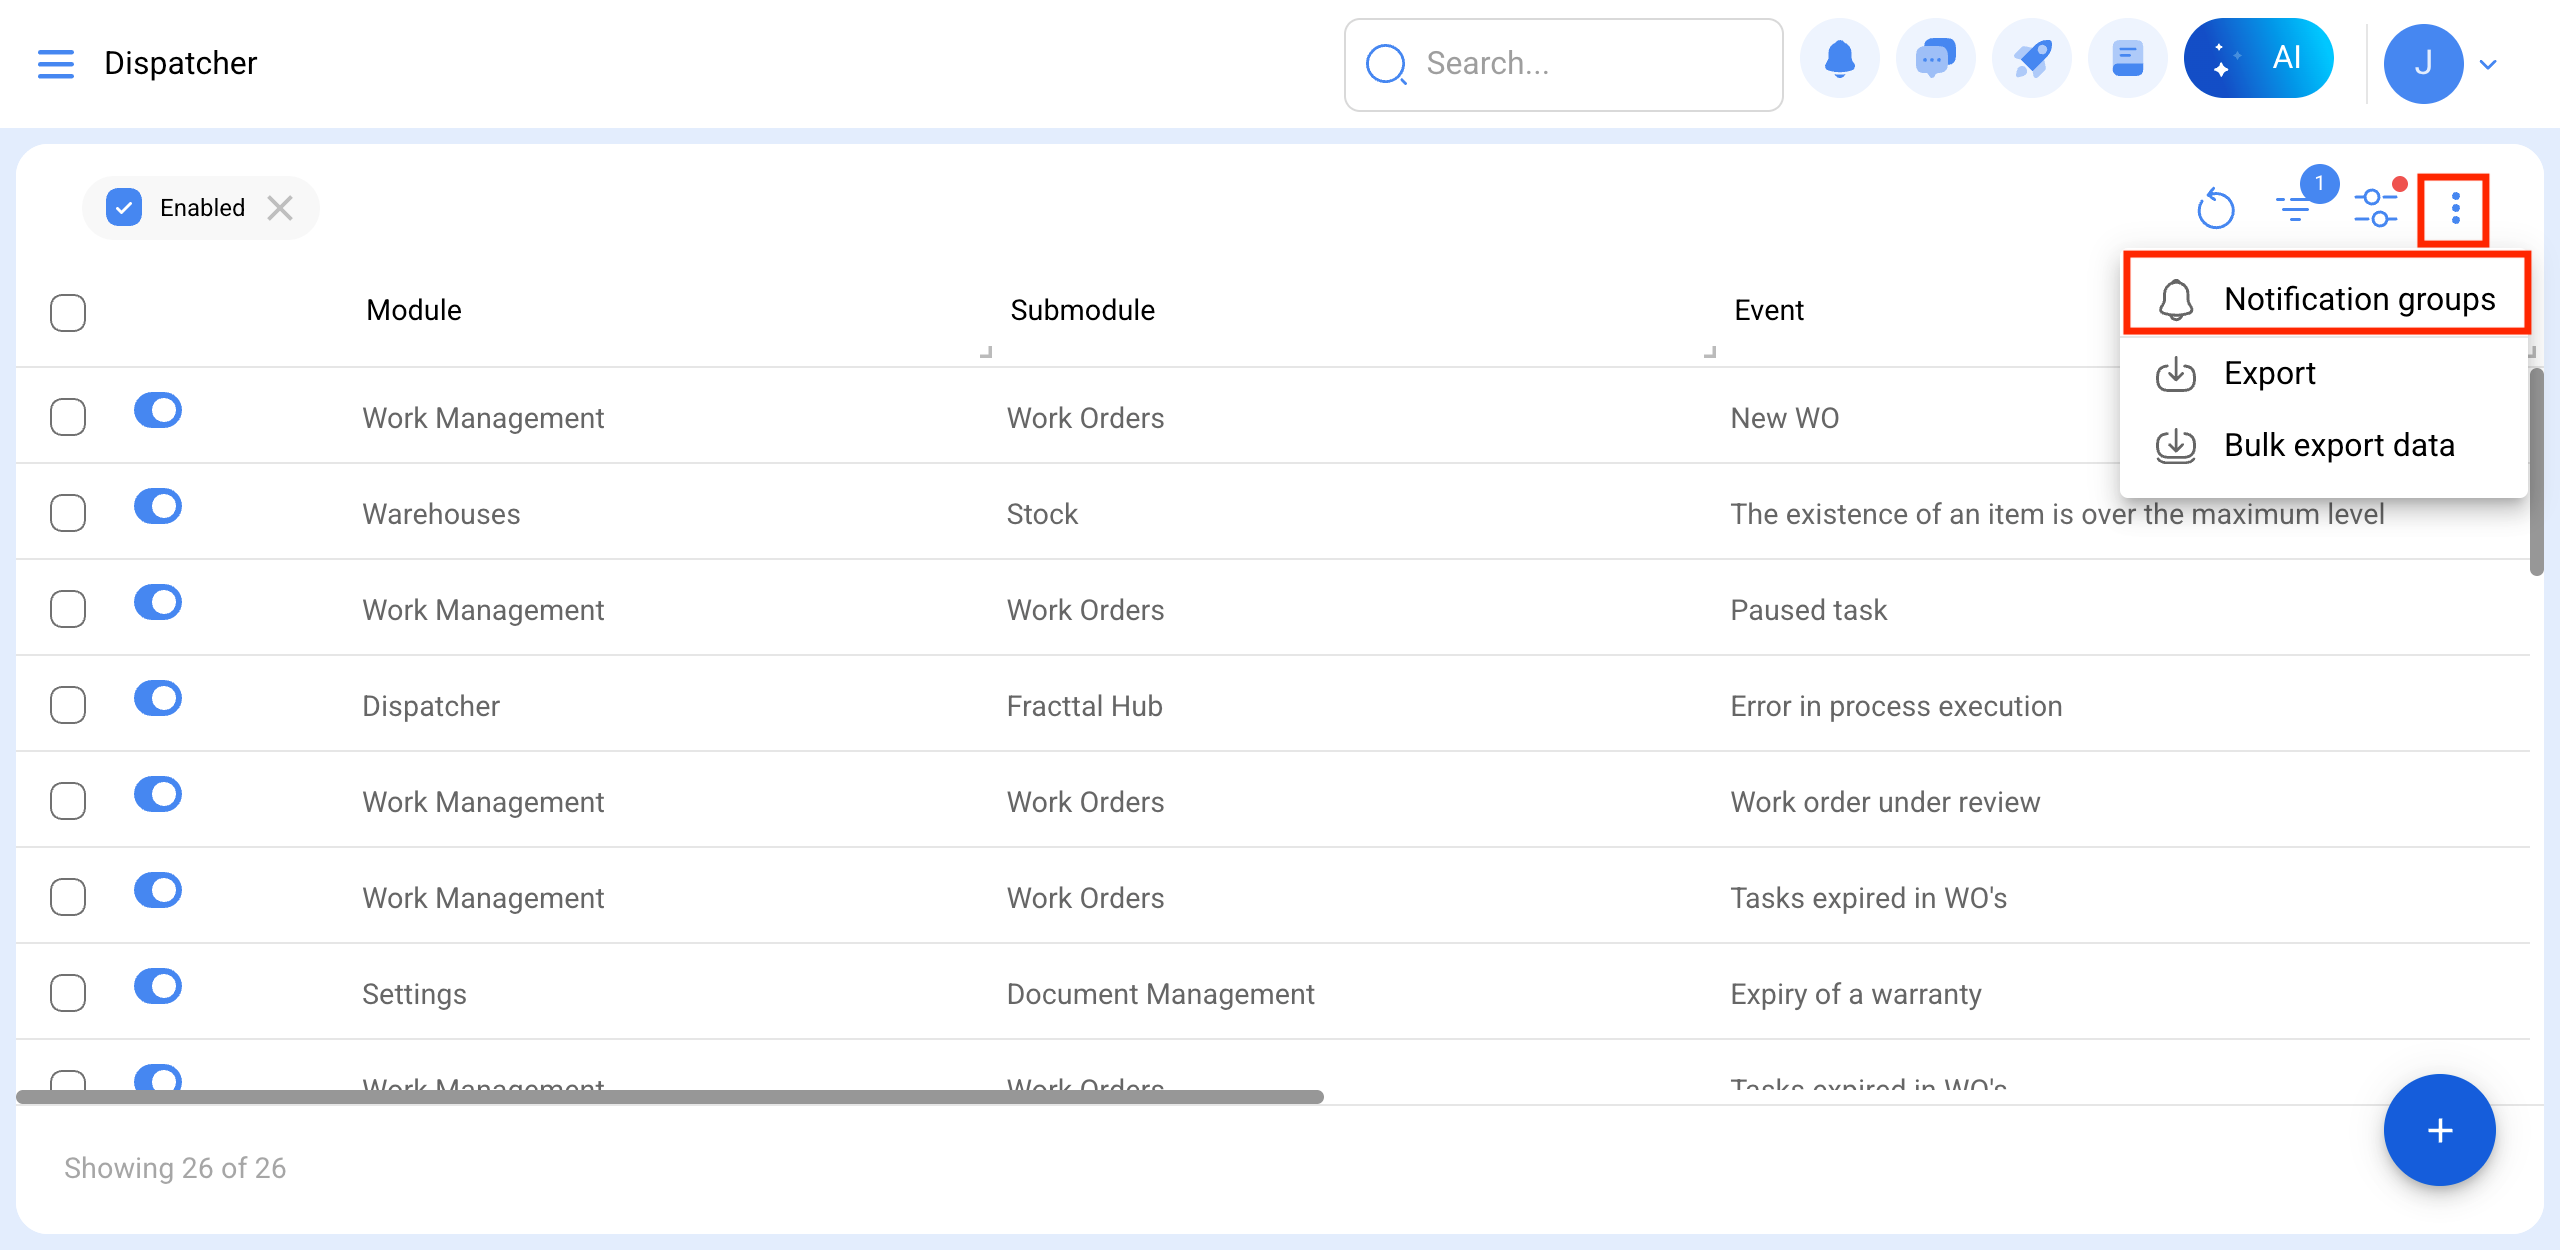
Task: Open the column settings sliders icon
Action: click(2376, 208)
